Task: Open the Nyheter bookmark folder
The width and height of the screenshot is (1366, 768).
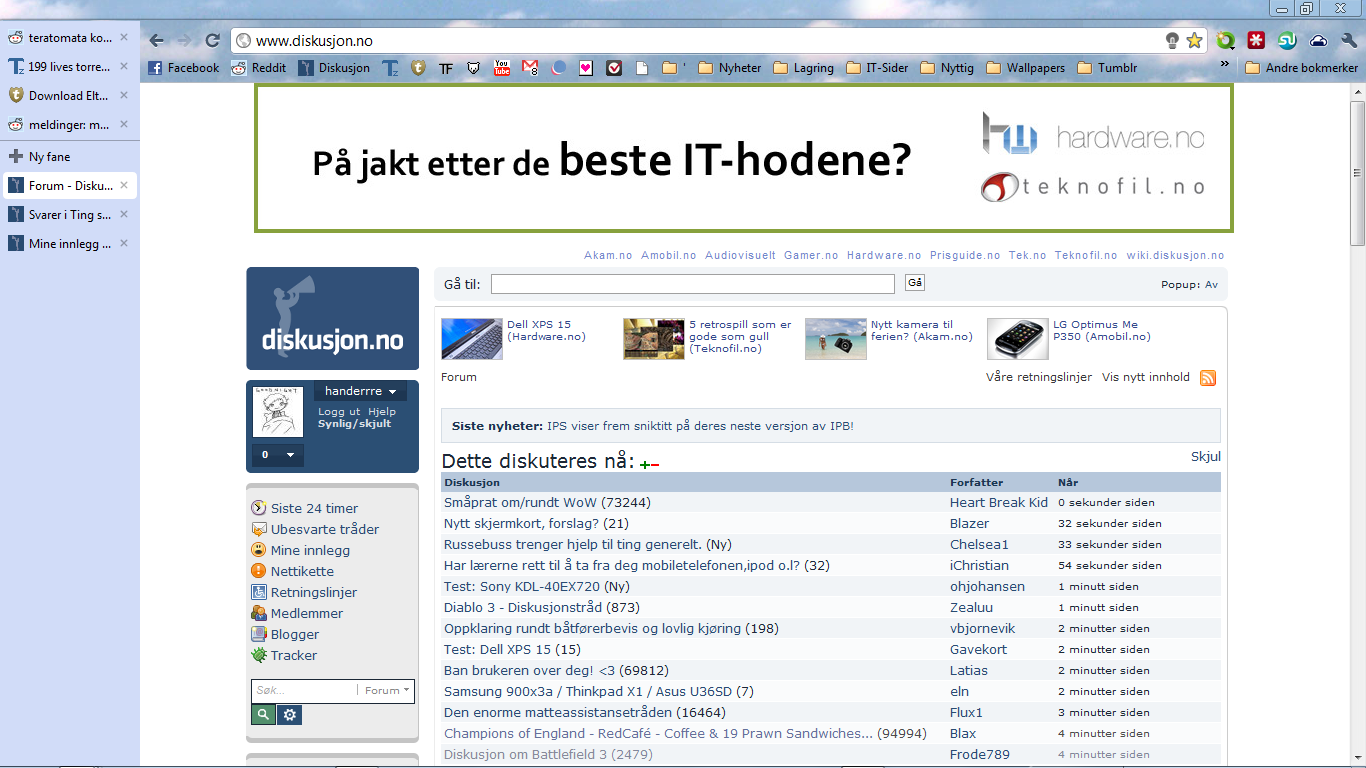Action: click(730, 68)
